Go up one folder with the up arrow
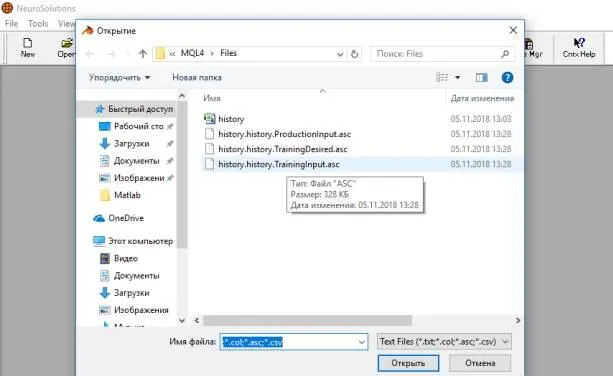Viewport: 613px width, 376px height. click(143, 54)
